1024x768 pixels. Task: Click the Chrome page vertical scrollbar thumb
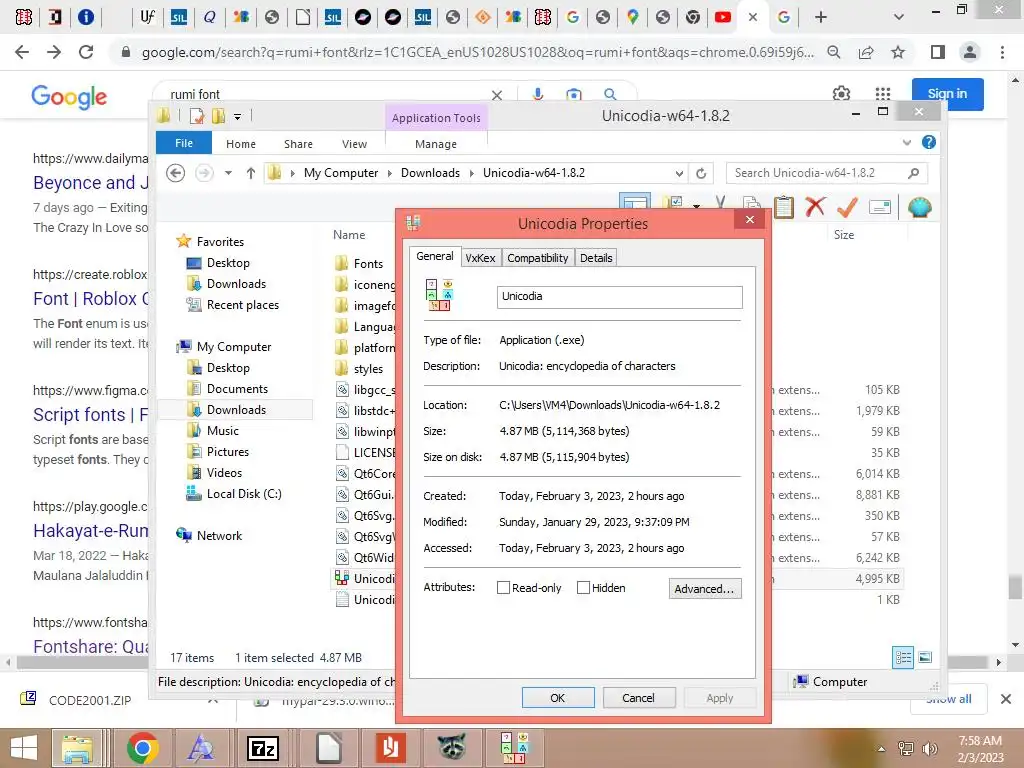[x=1014, y=587]
